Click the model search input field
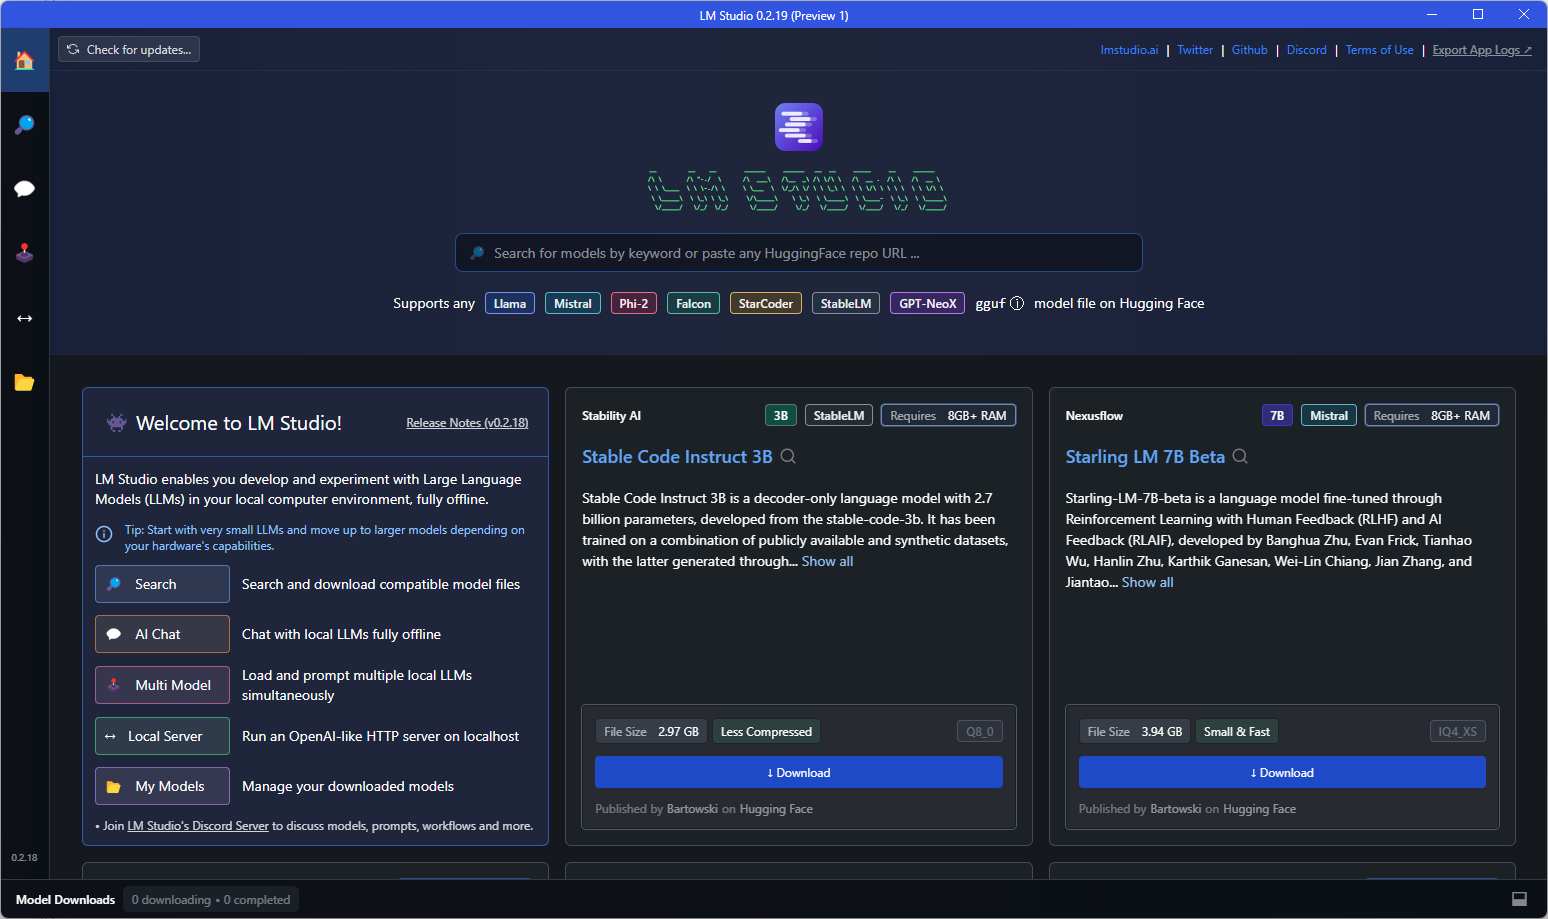The image size is (1548, 919). pos(798,253)
